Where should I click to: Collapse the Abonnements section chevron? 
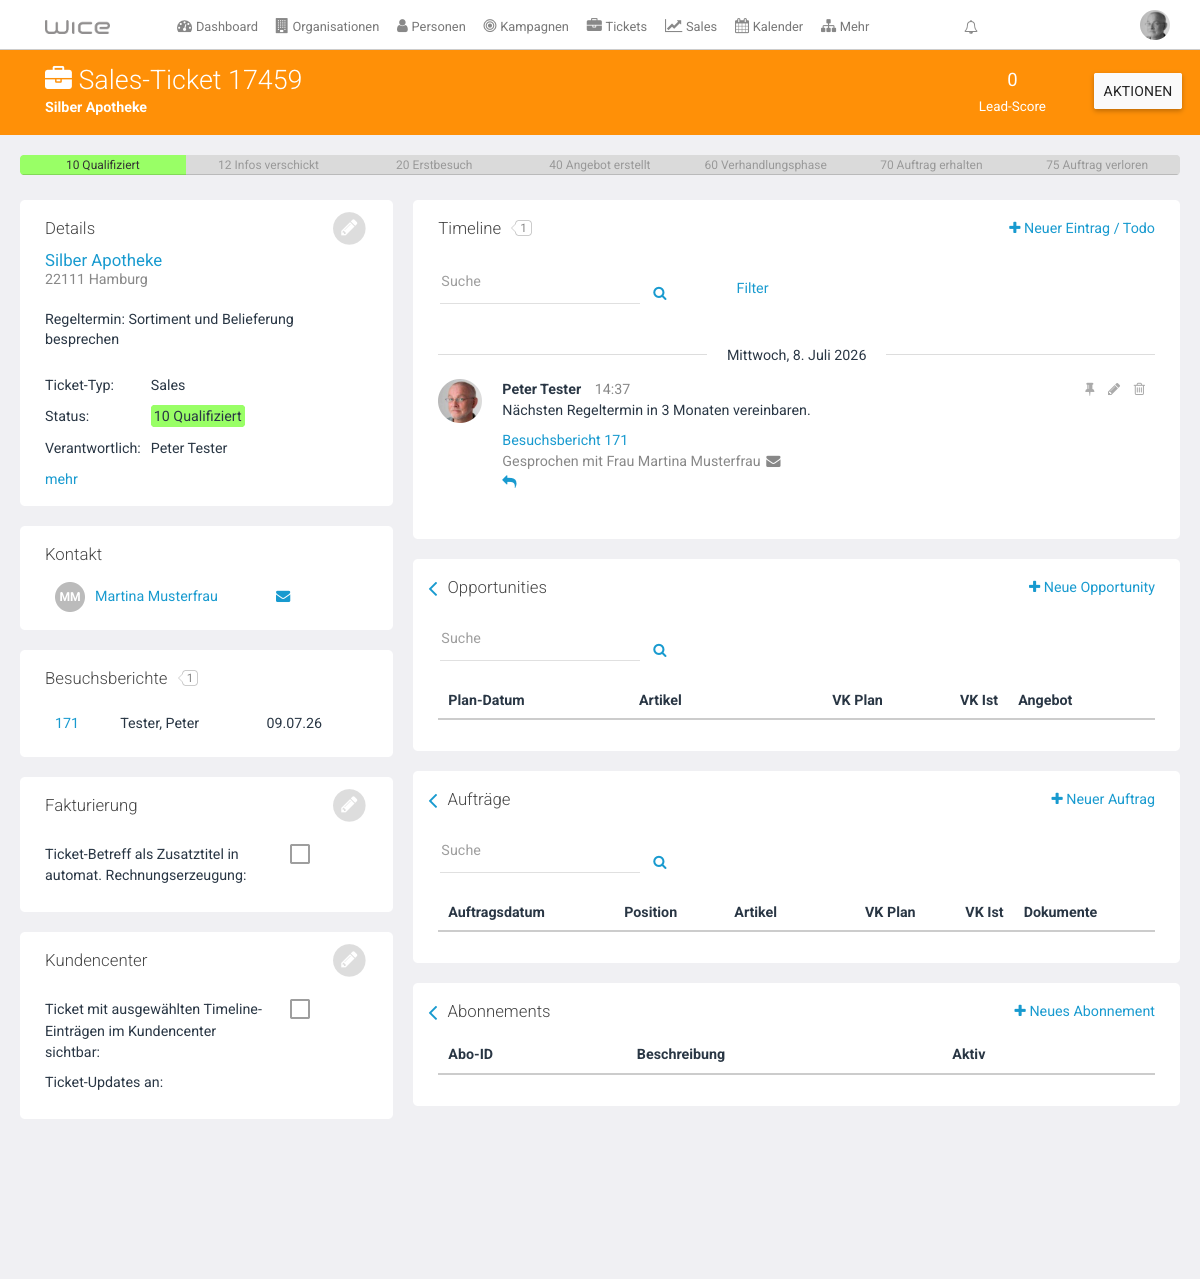[433, 1013]
